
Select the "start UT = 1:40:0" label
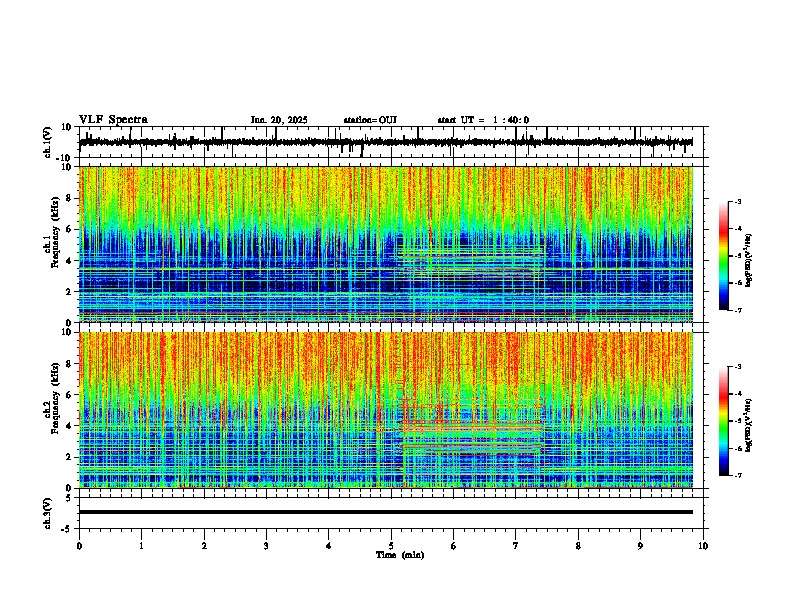click(x=483, y=120)
